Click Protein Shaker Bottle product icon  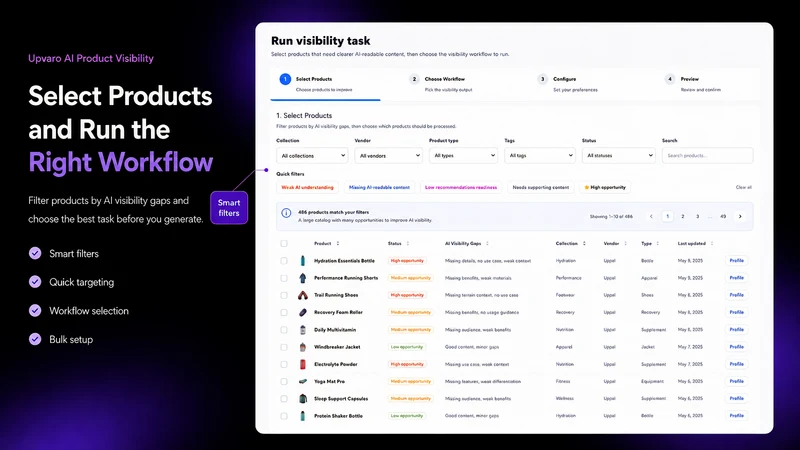point(303,416)
